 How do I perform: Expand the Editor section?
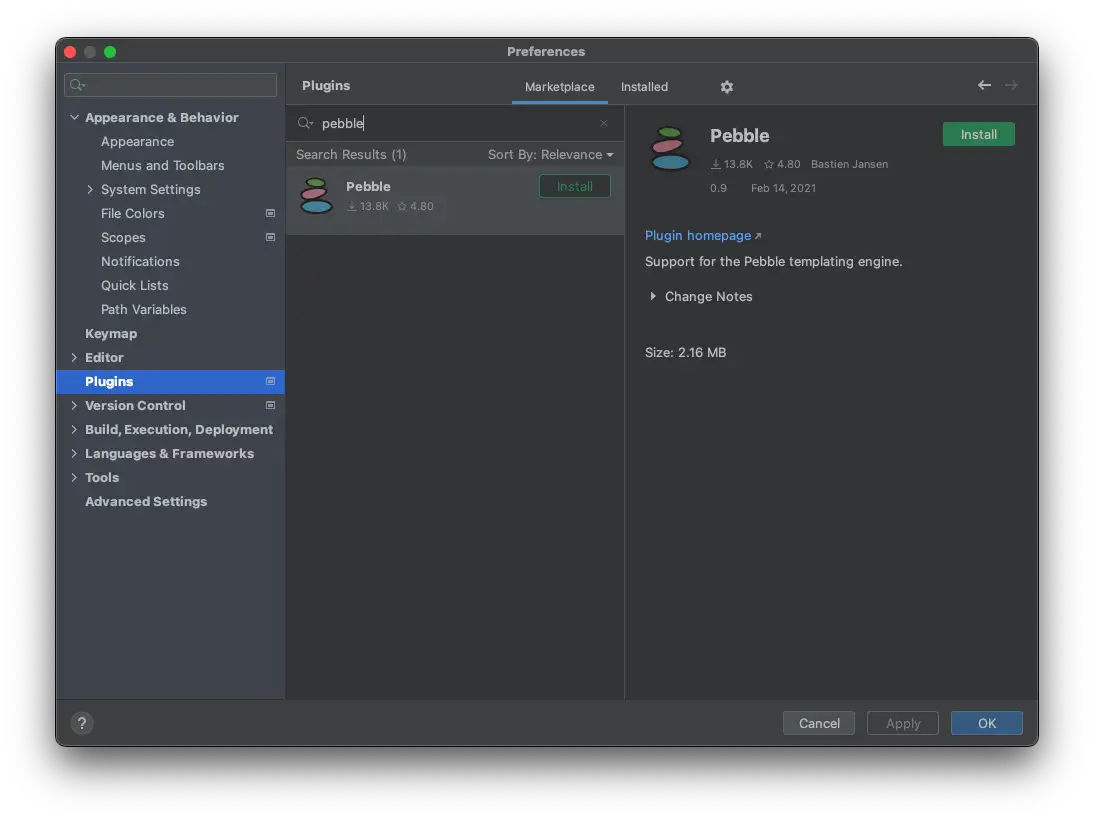(74, 357)
